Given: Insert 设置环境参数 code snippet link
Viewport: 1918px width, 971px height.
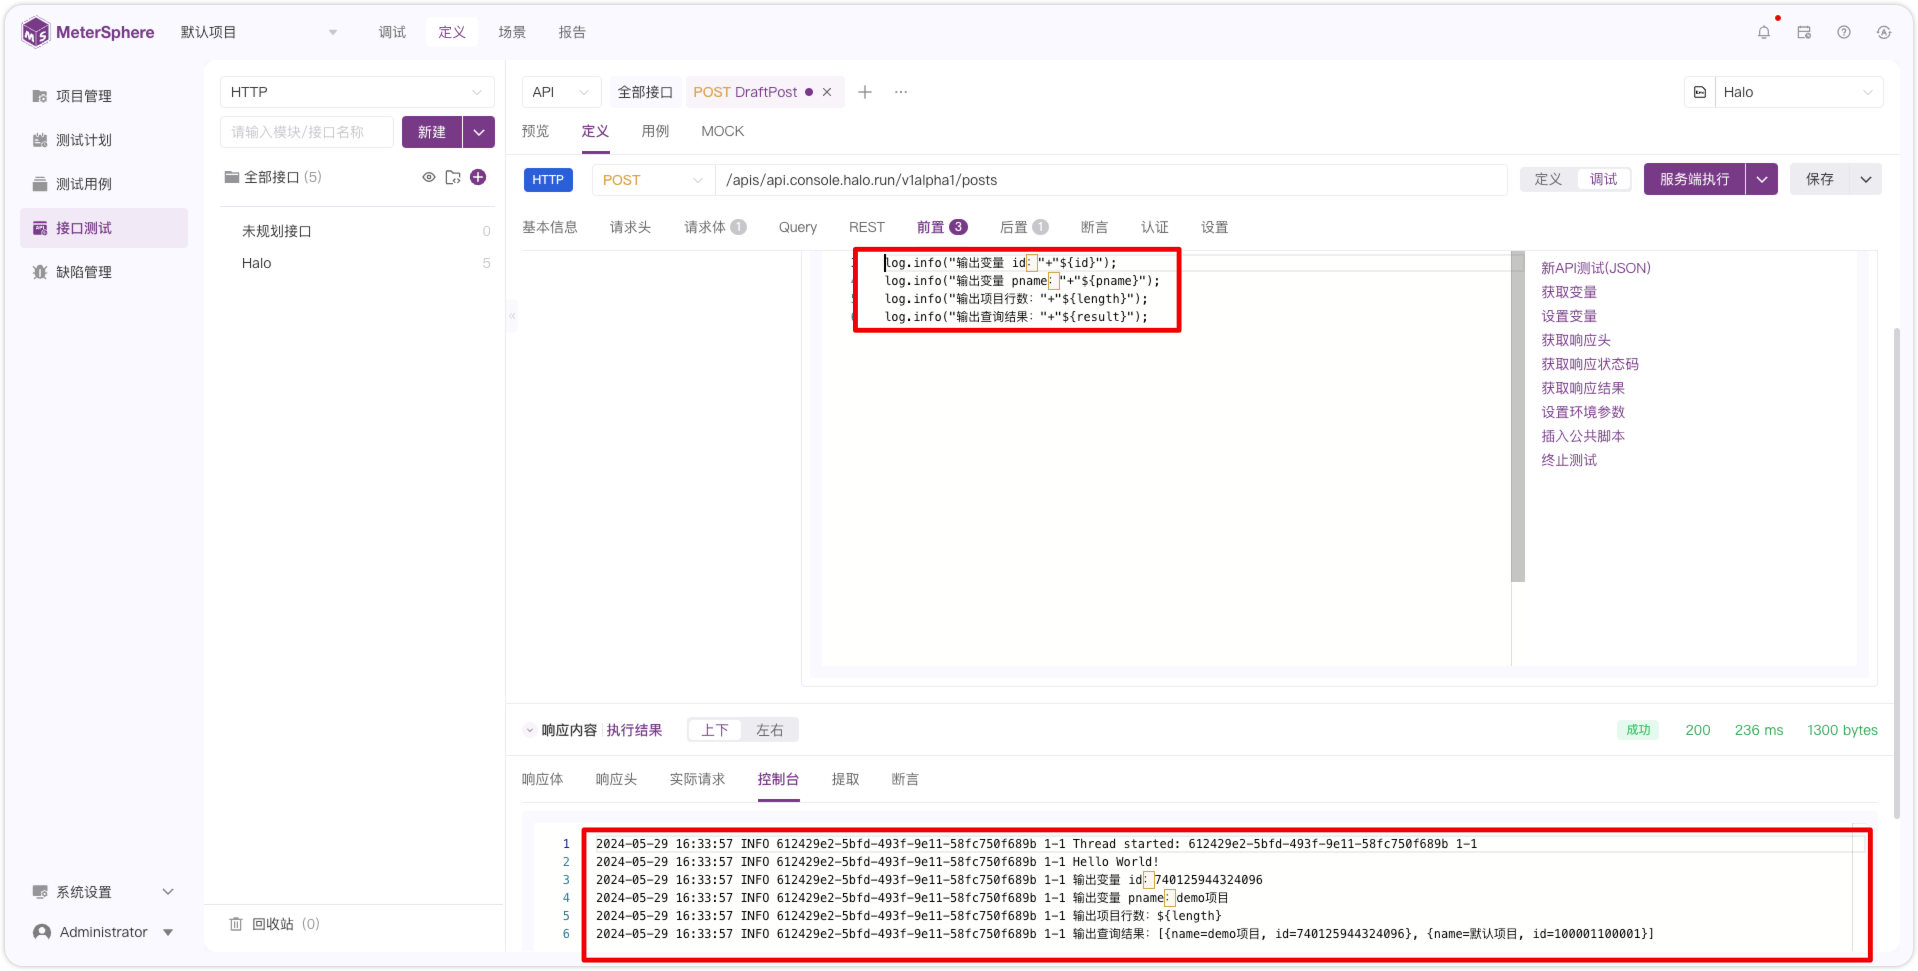Looking at the screenshot, I should point(1583,412).
